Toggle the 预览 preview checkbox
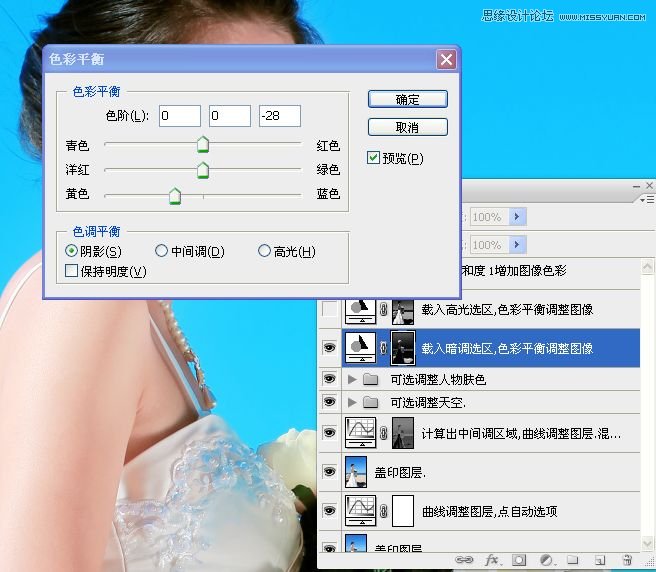 pyautogui.click(x=373, y=158)
